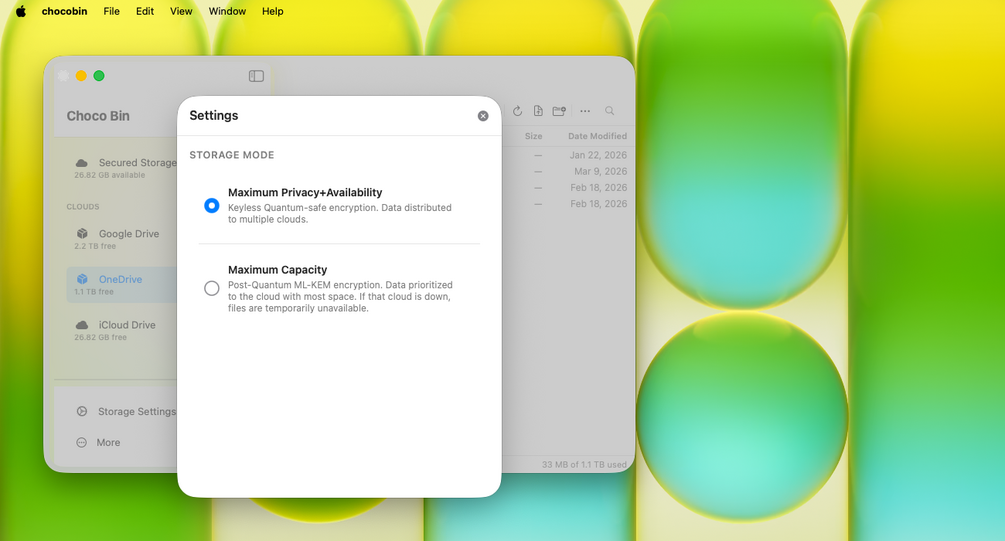This screenshot has height=541, width=1005.
Task: Click the Keyless Quantum-safe encryption description
Action: (340, 213)
